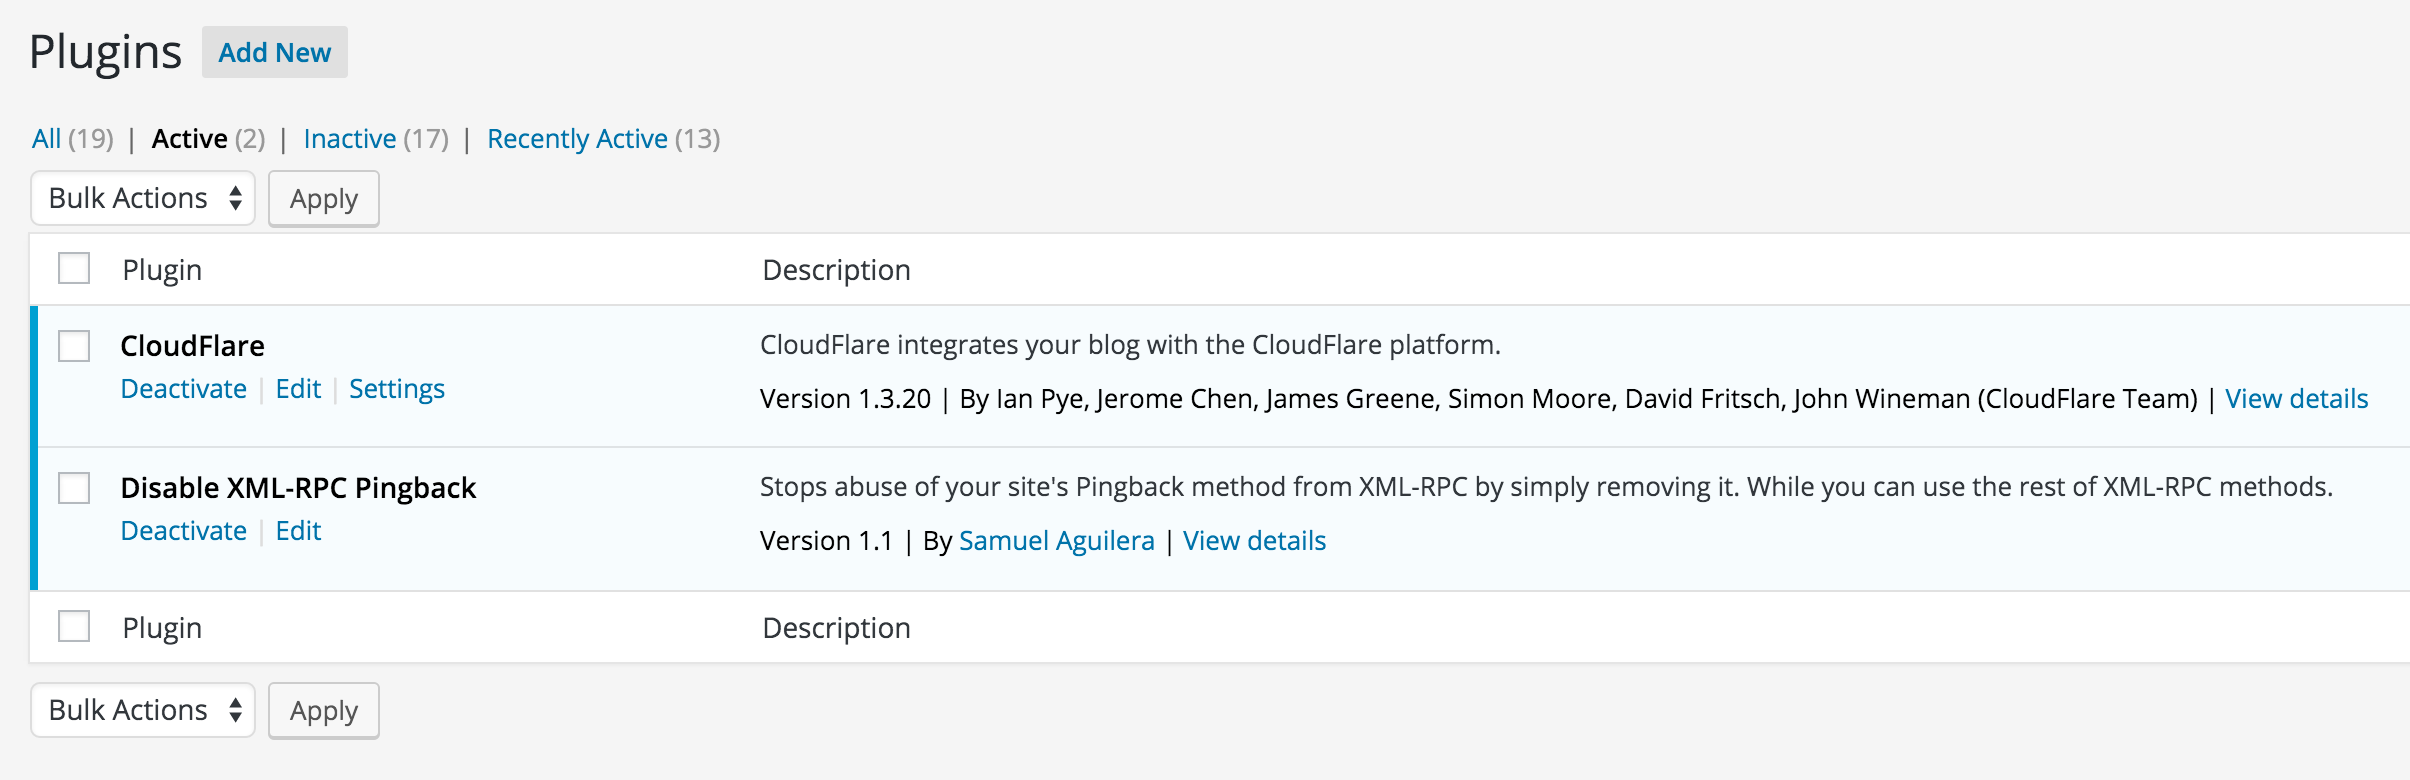Screen dimensions: 2410x780
Task: Switch to the Inactive plugins filter
Action: pyautogui.click(x=350, y=139)
